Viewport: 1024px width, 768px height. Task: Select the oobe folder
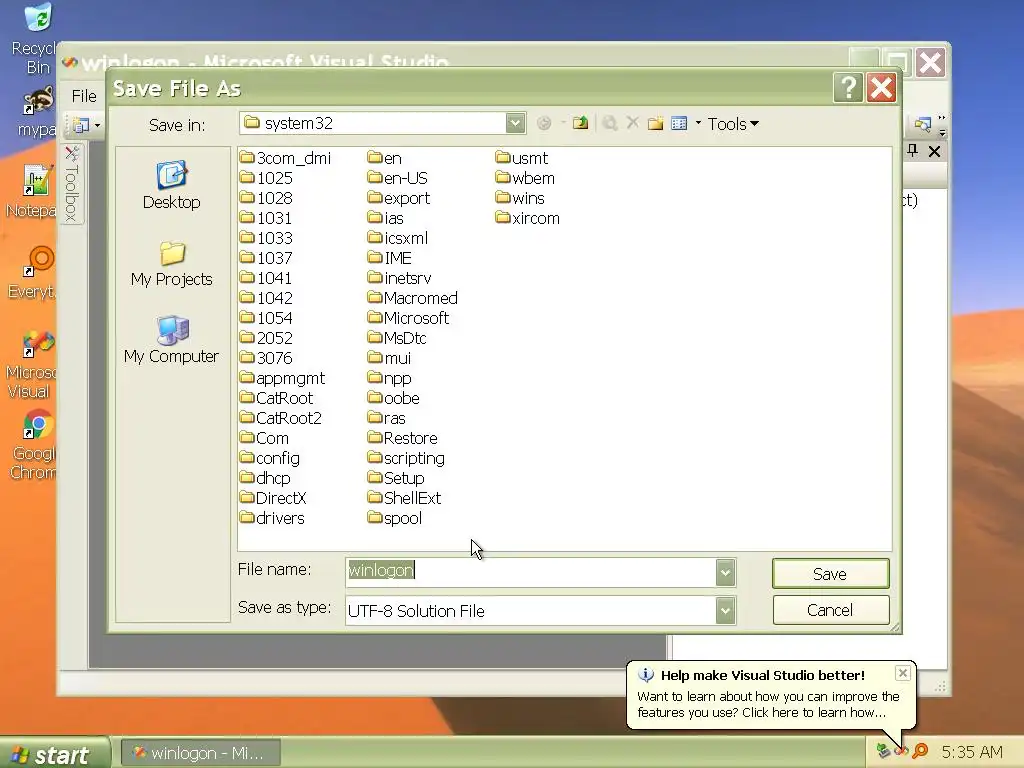[x=394, y=398]
